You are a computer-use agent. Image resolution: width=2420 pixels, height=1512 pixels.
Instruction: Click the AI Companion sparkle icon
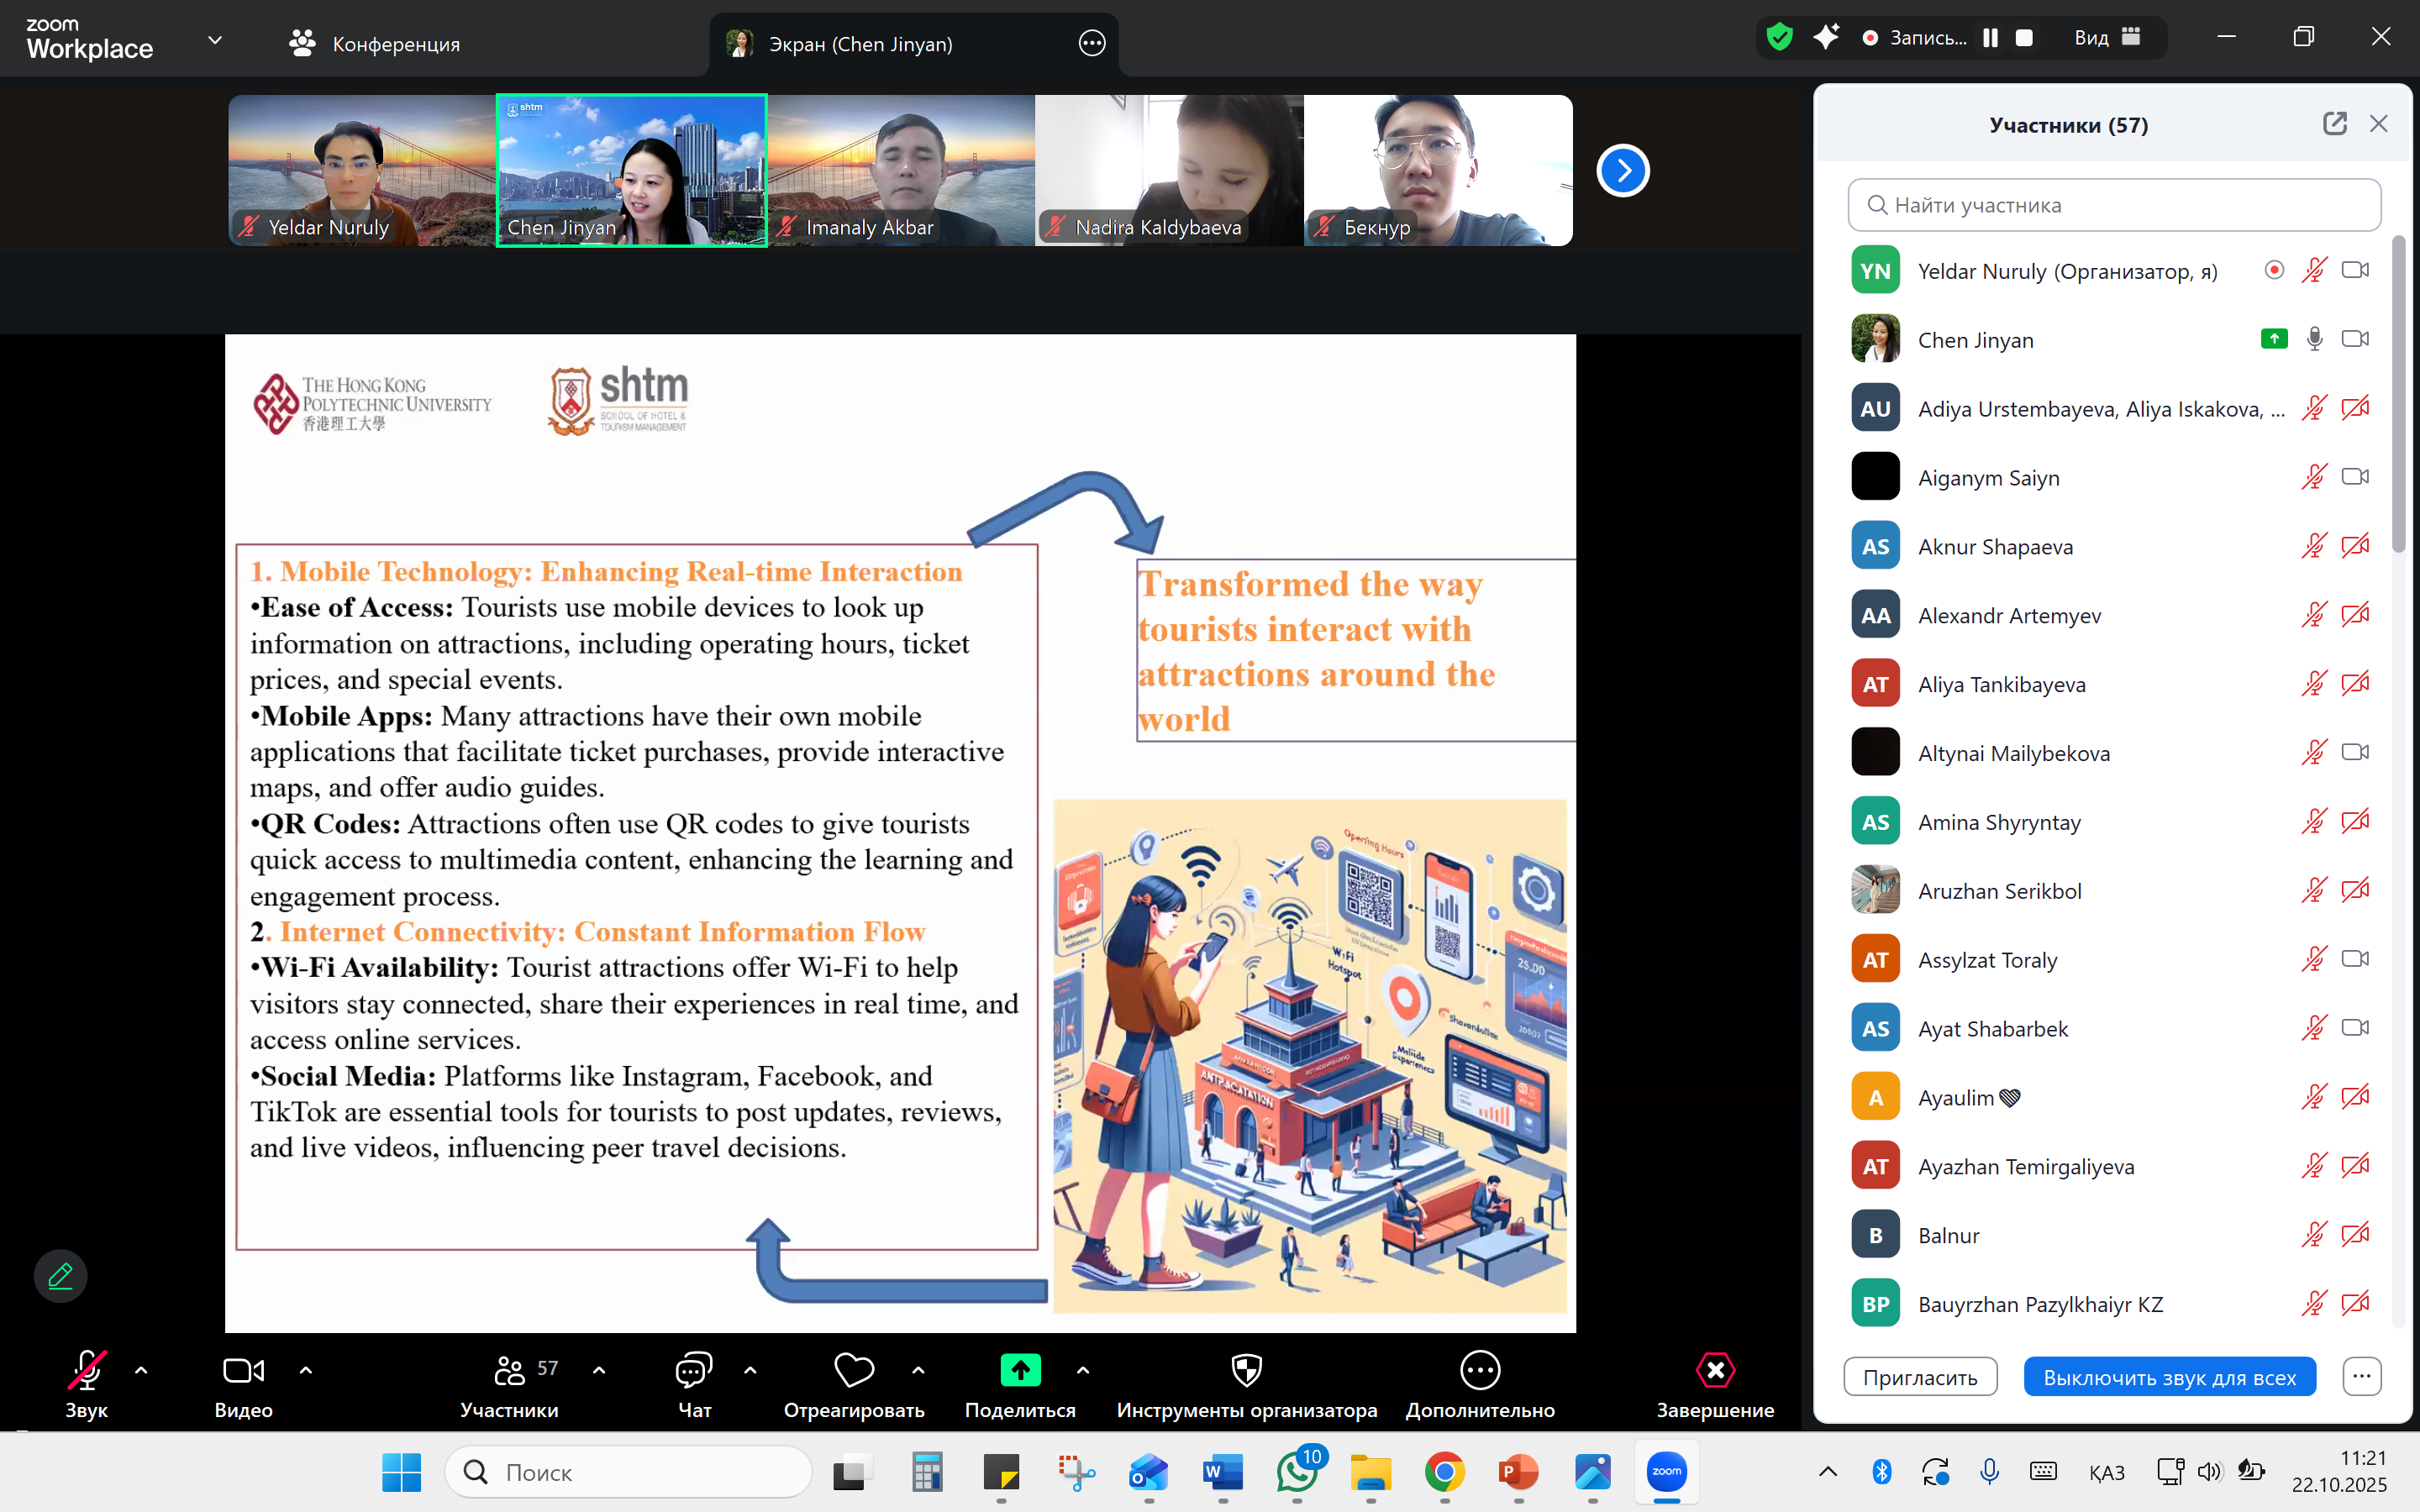[1826, 38]
